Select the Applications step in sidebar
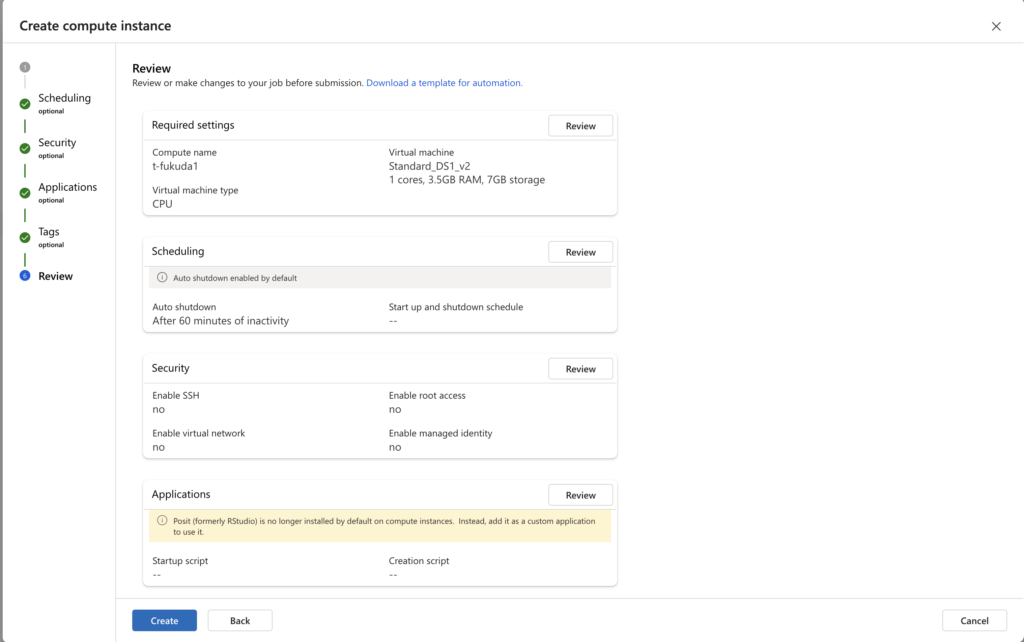Viewport: 1024px width, 642px height. [x=67, y=187]
